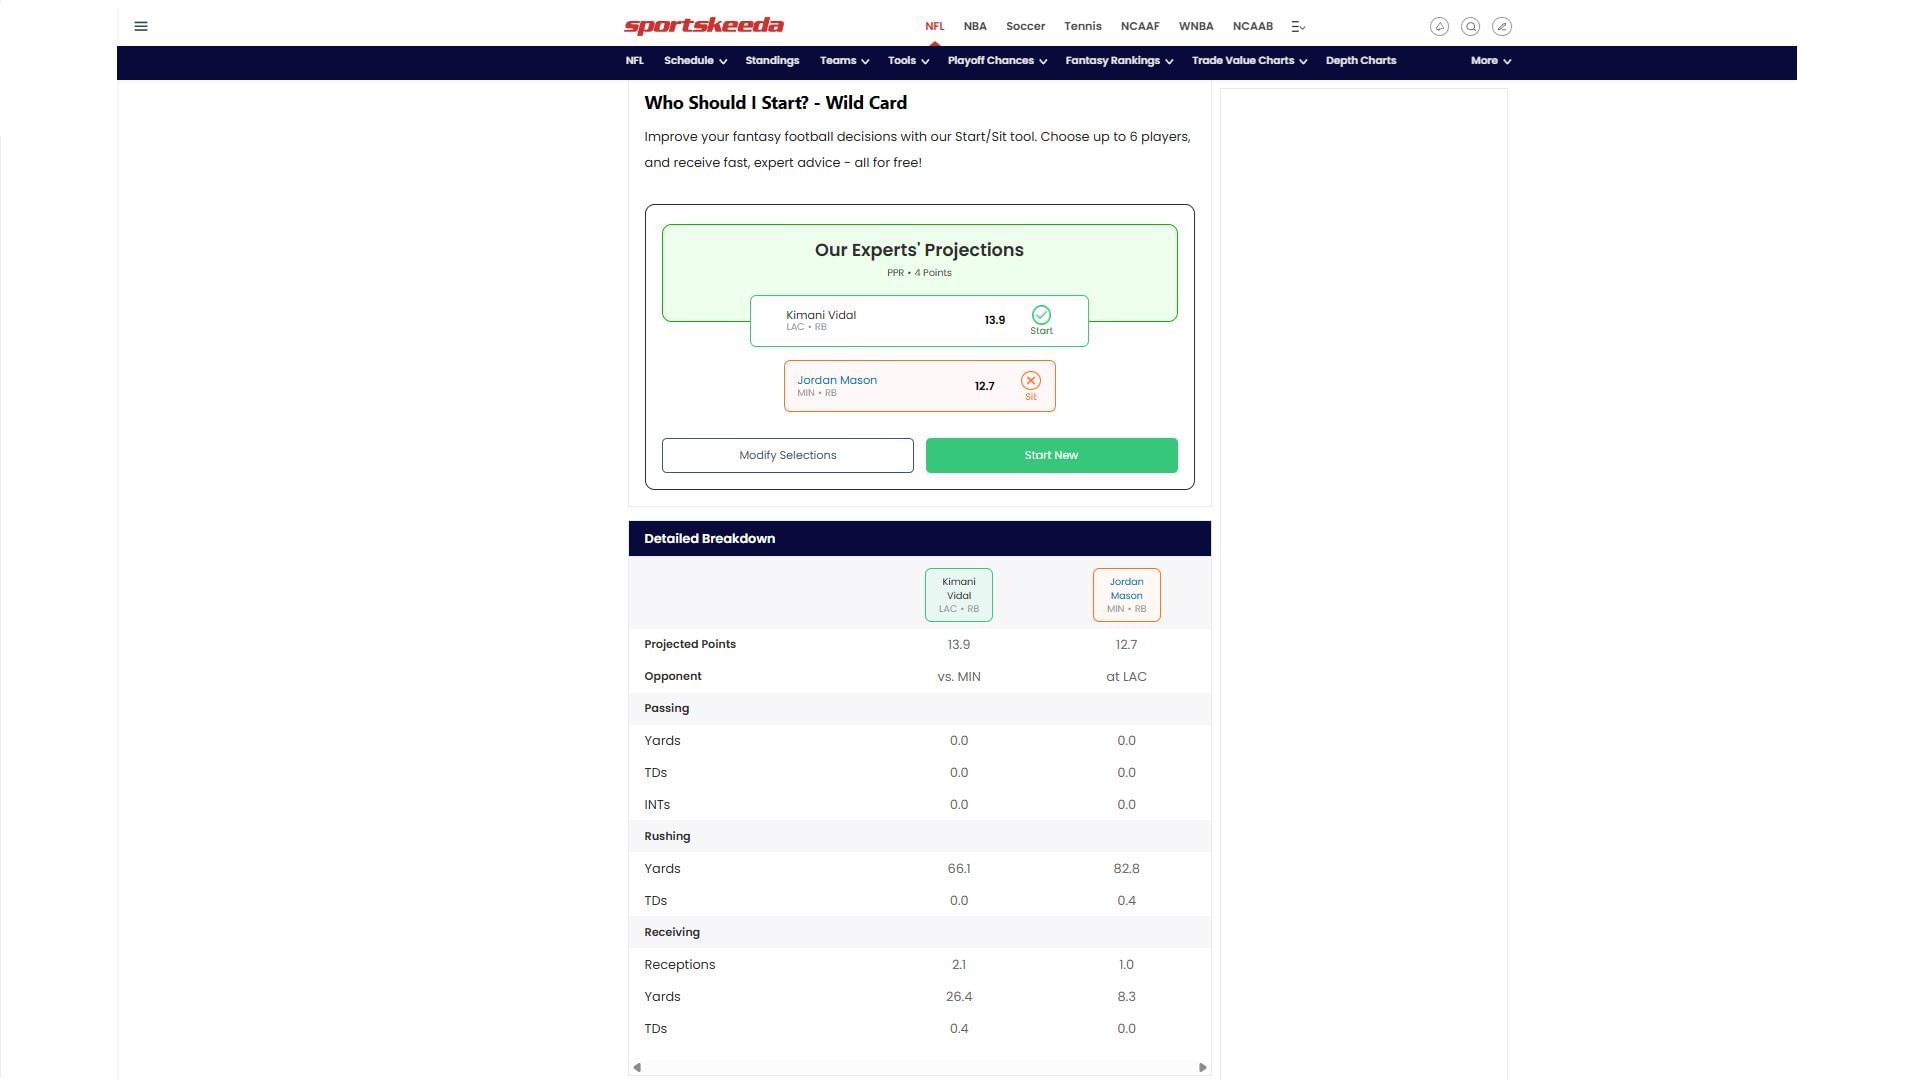Expand the More menu in navbar
Screen dimensions: 1920x1080
[1490, 61]
